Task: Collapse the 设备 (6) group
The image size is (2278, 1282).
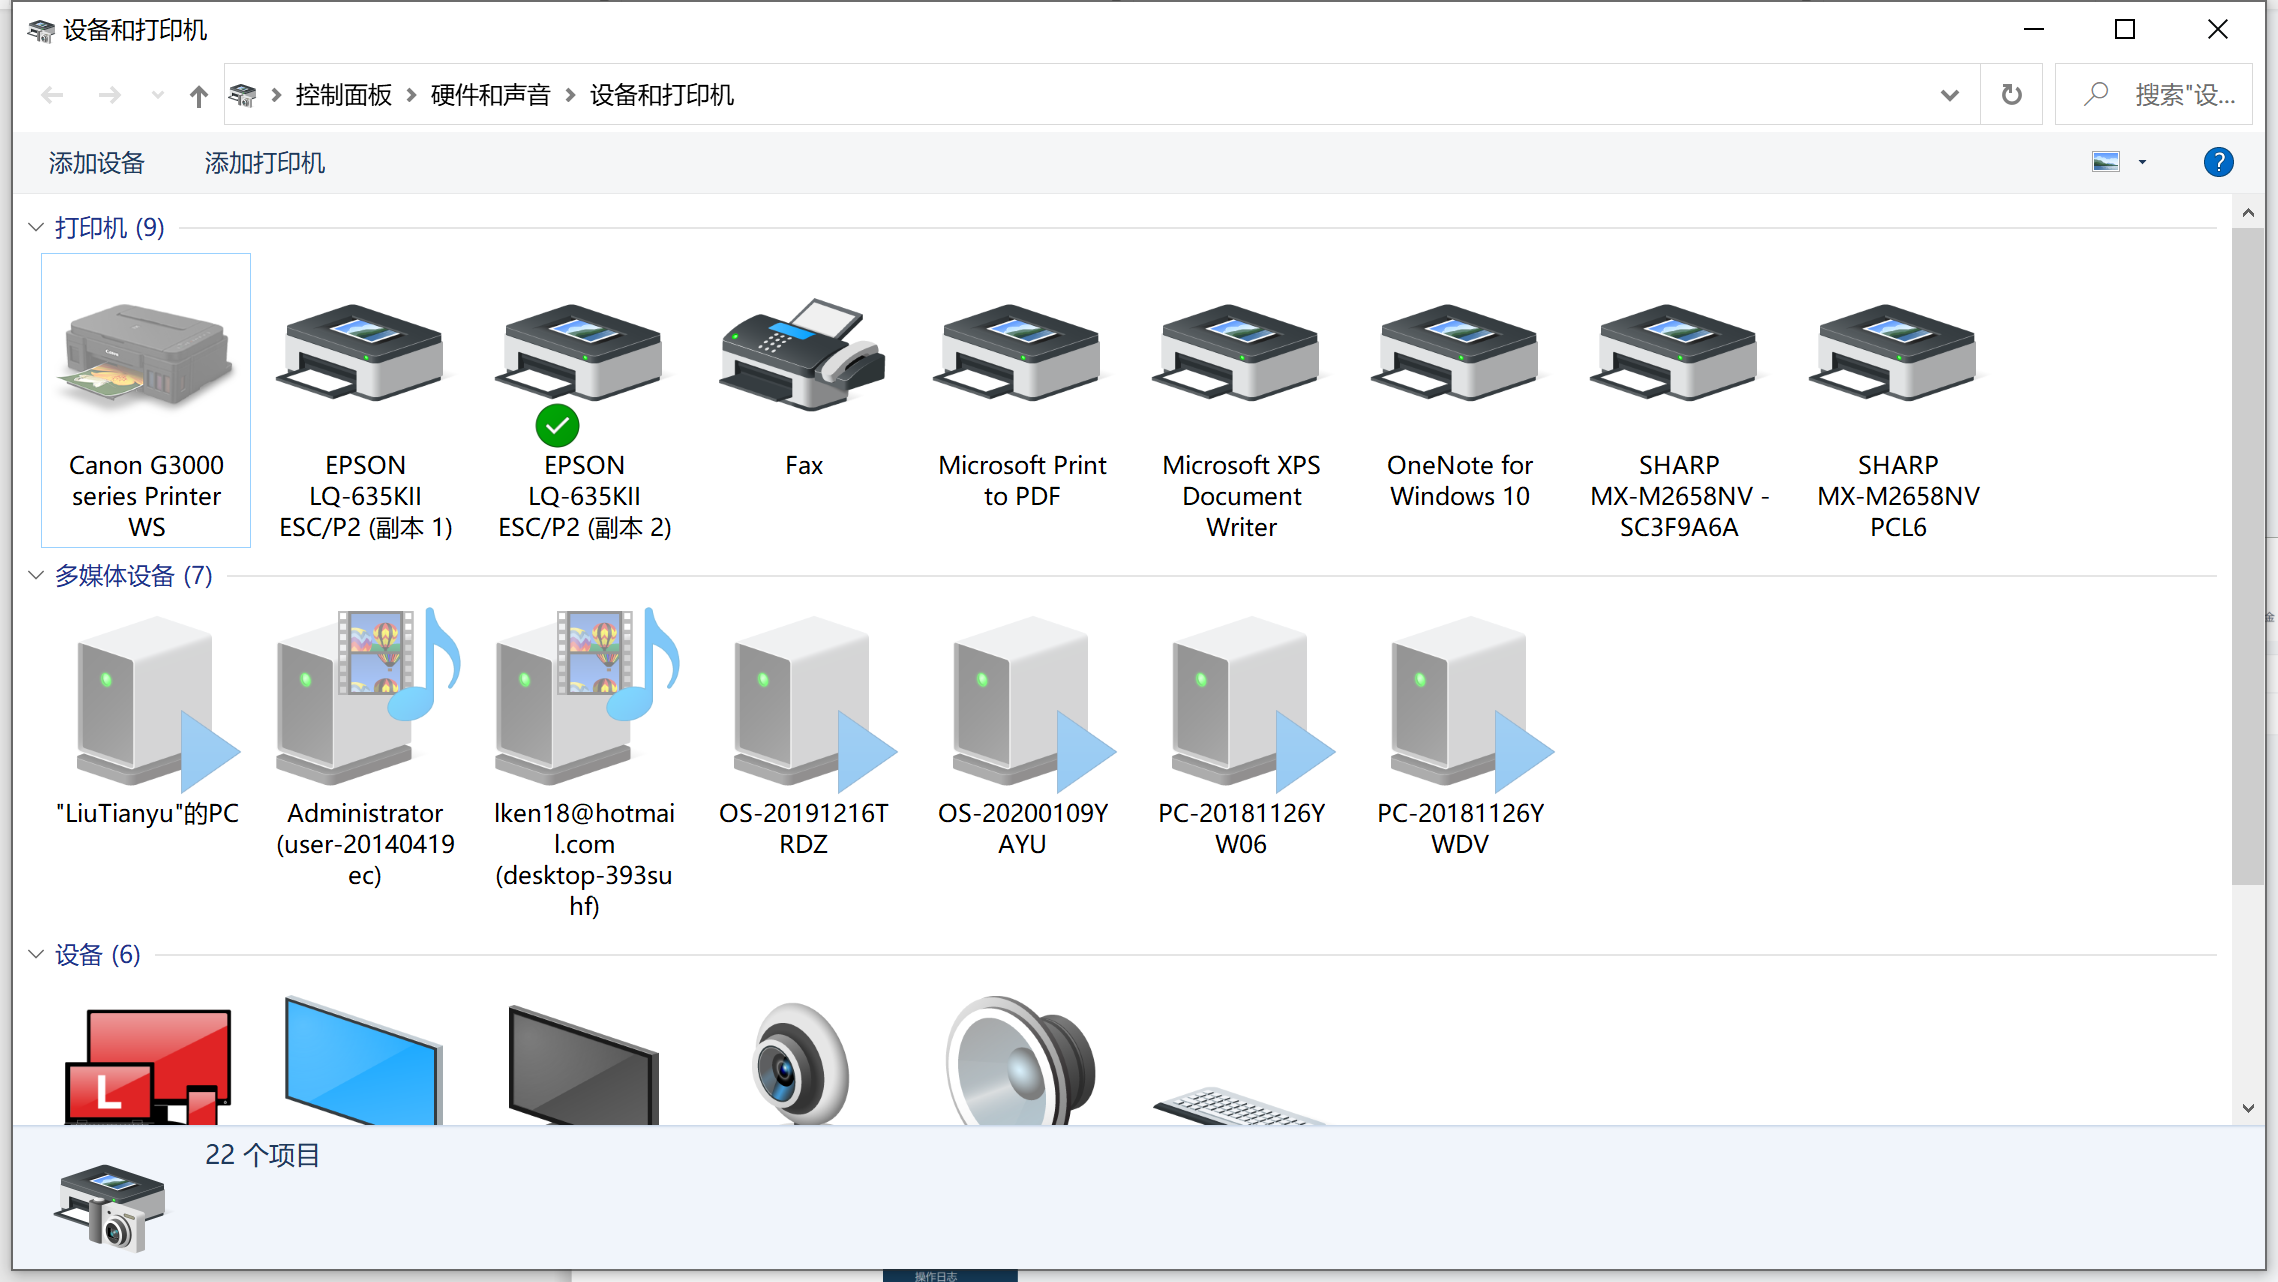Action: pyautogui.click(x=36, y=954)
